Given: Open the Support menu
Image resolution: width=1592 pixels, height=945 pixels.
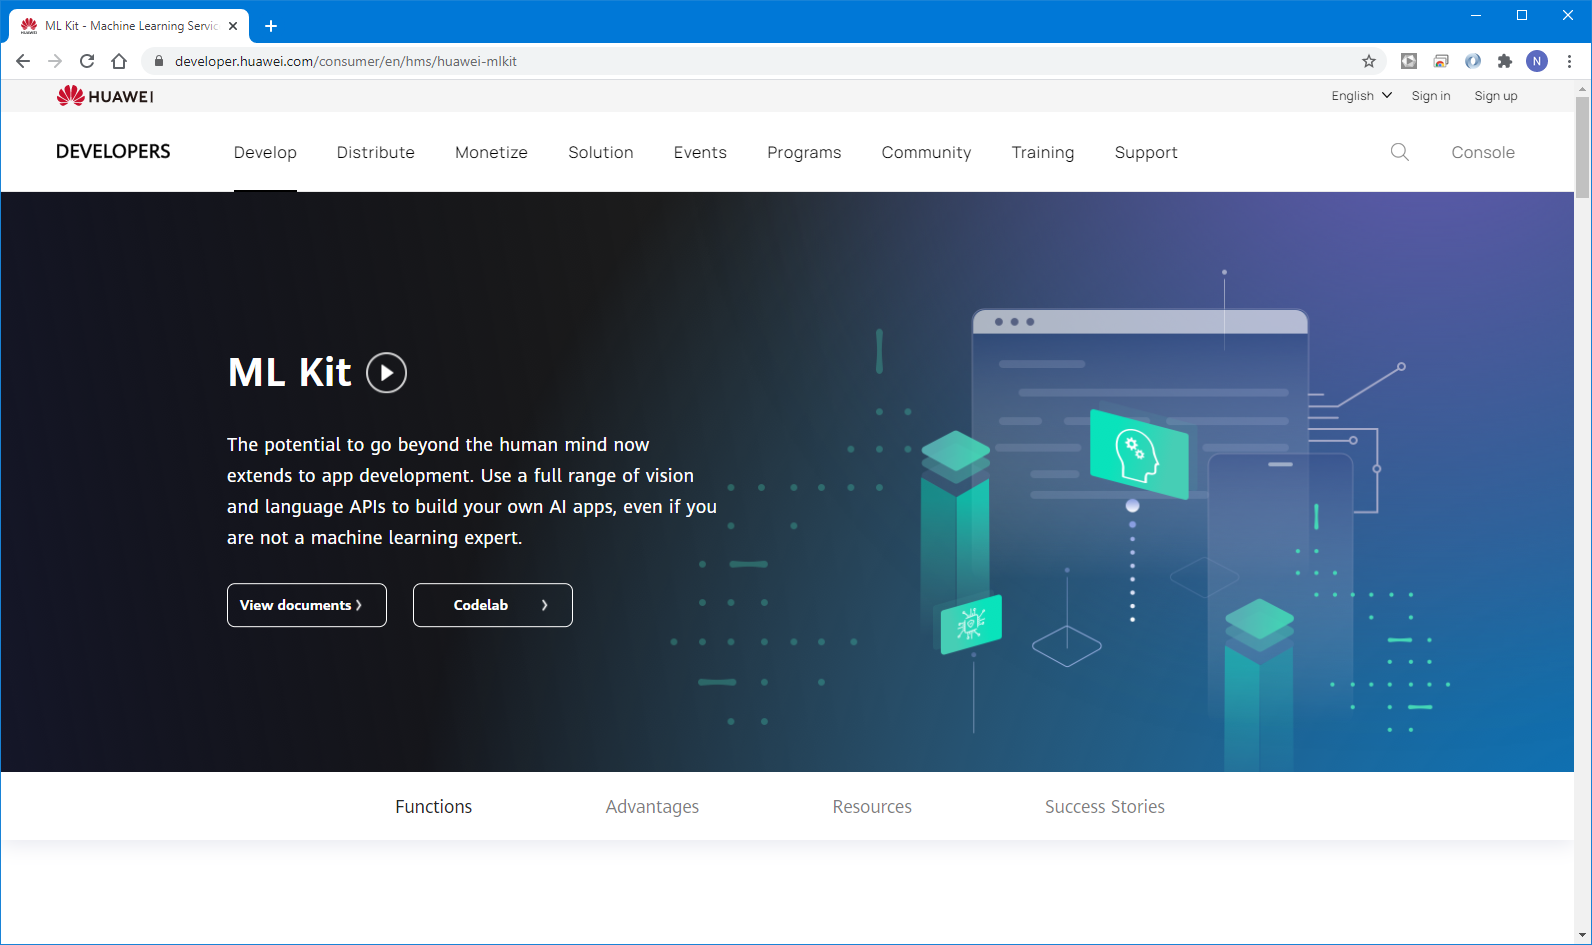Looking at the screenshot, I should (x=1146, y=152).
